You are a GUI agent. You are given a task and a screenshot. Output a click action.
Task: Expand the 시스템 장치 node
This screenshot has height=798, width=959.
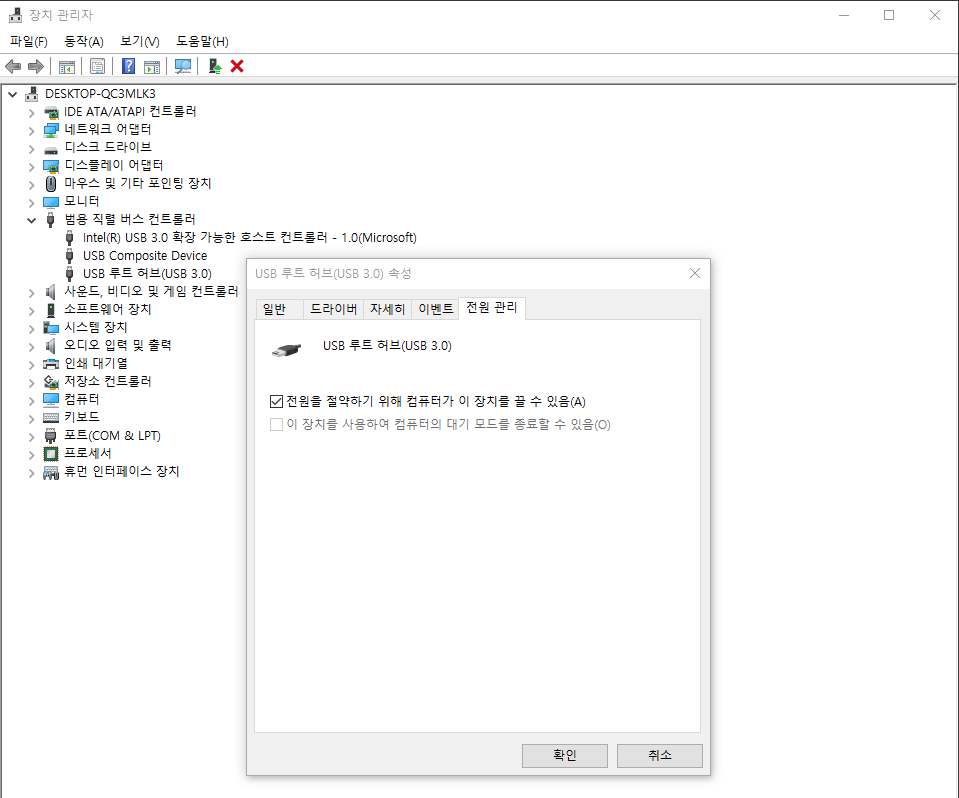31,329
